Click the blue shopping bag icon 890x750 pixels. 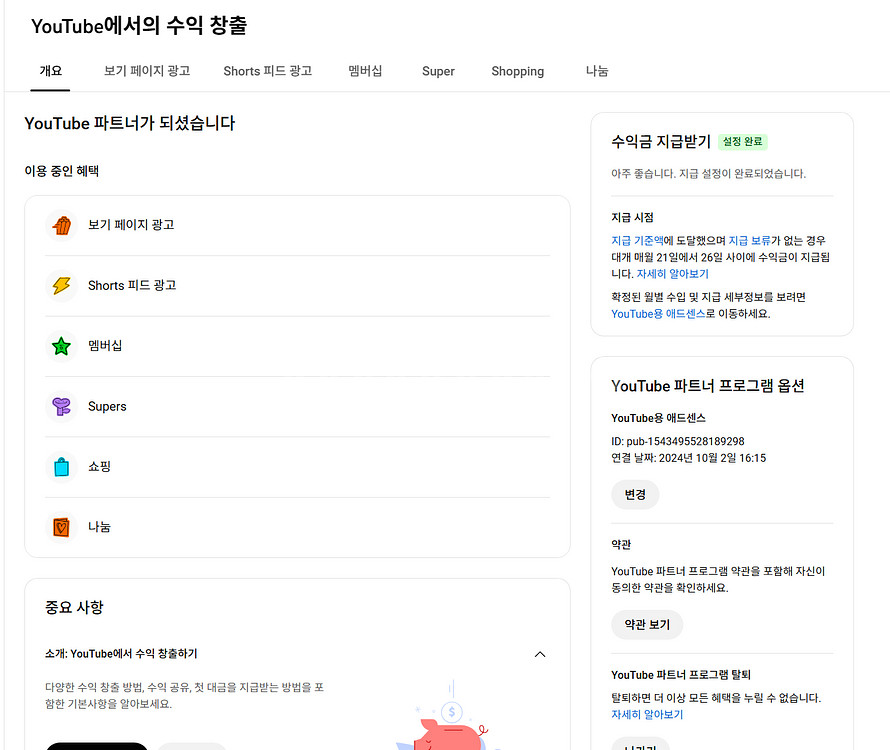(61, 467)
